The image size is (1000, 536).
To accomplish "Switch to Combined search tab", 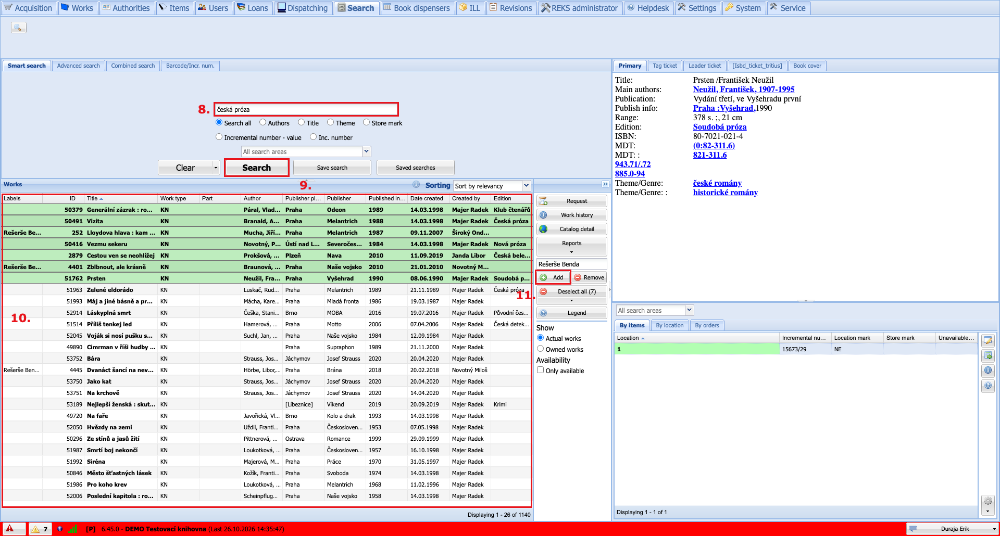I will (133, 66).
